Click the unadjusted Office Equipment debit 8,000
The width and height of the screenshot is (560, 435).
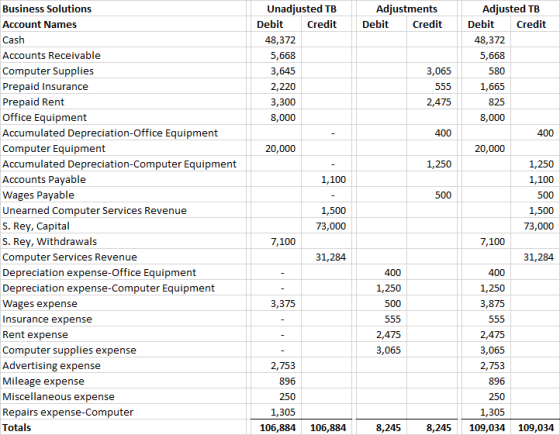(x=283, y=118)
